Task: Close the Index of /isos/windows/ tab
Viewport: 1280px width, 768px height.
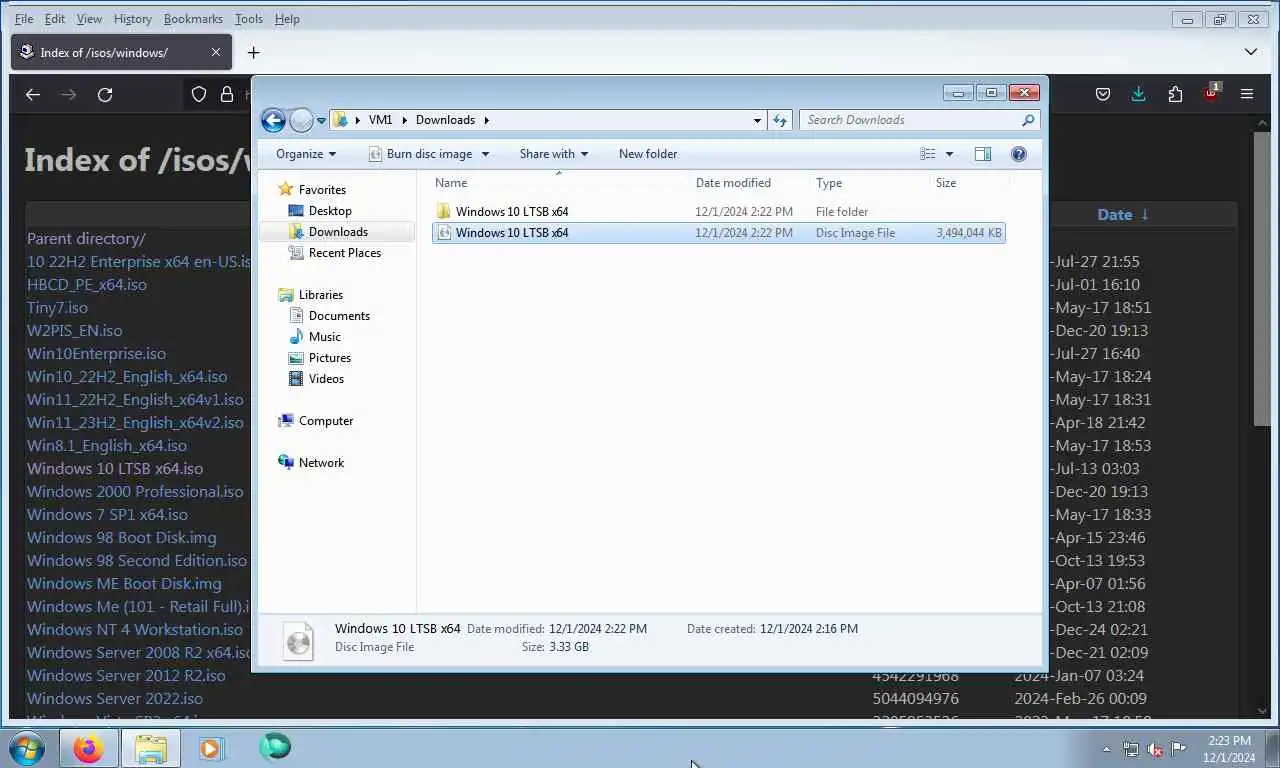Action: (x=216, y=52)
